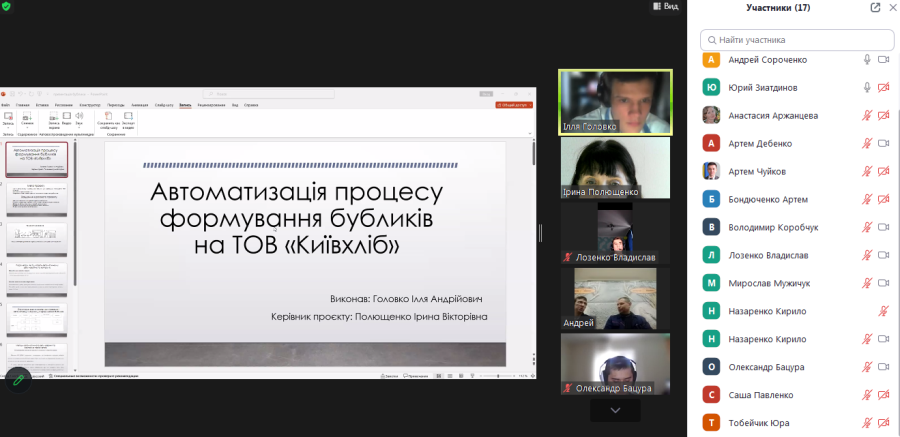Open the Файл tab in PowerPoint
The image size is (900, 437).
(5, 105)
